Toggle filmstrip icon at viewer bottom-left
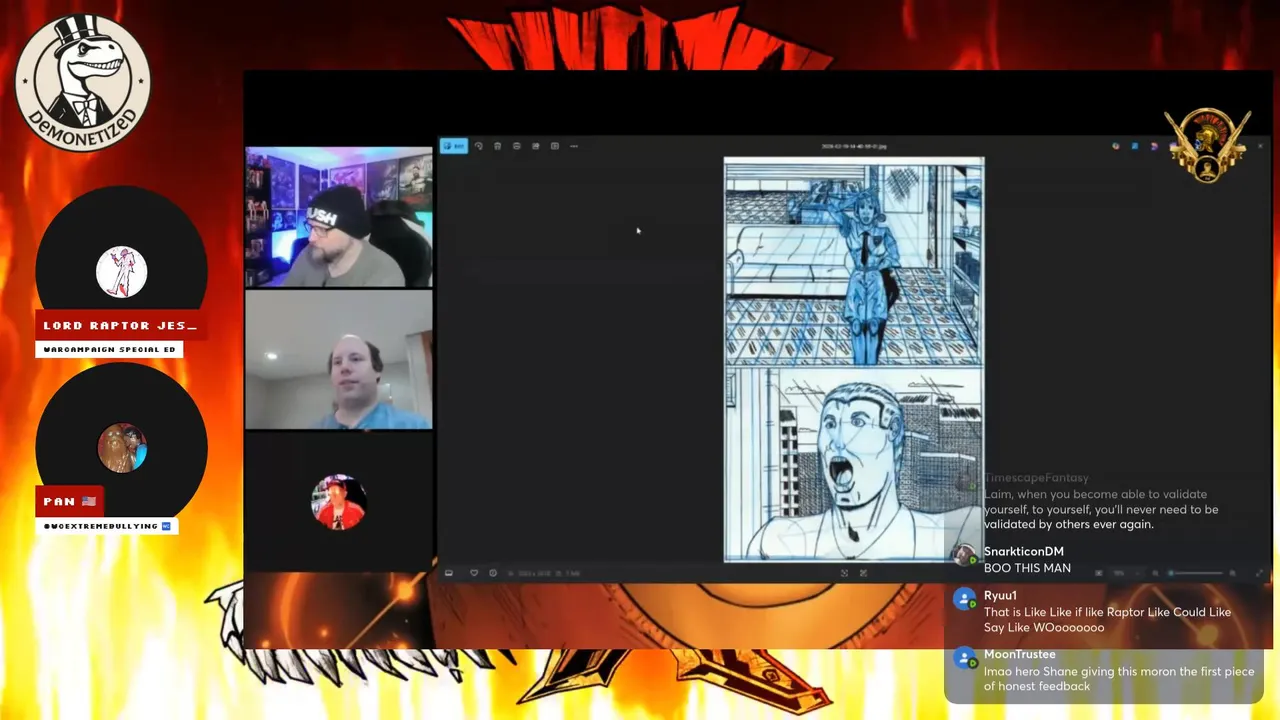1280x720 pixels. point(449,573)
